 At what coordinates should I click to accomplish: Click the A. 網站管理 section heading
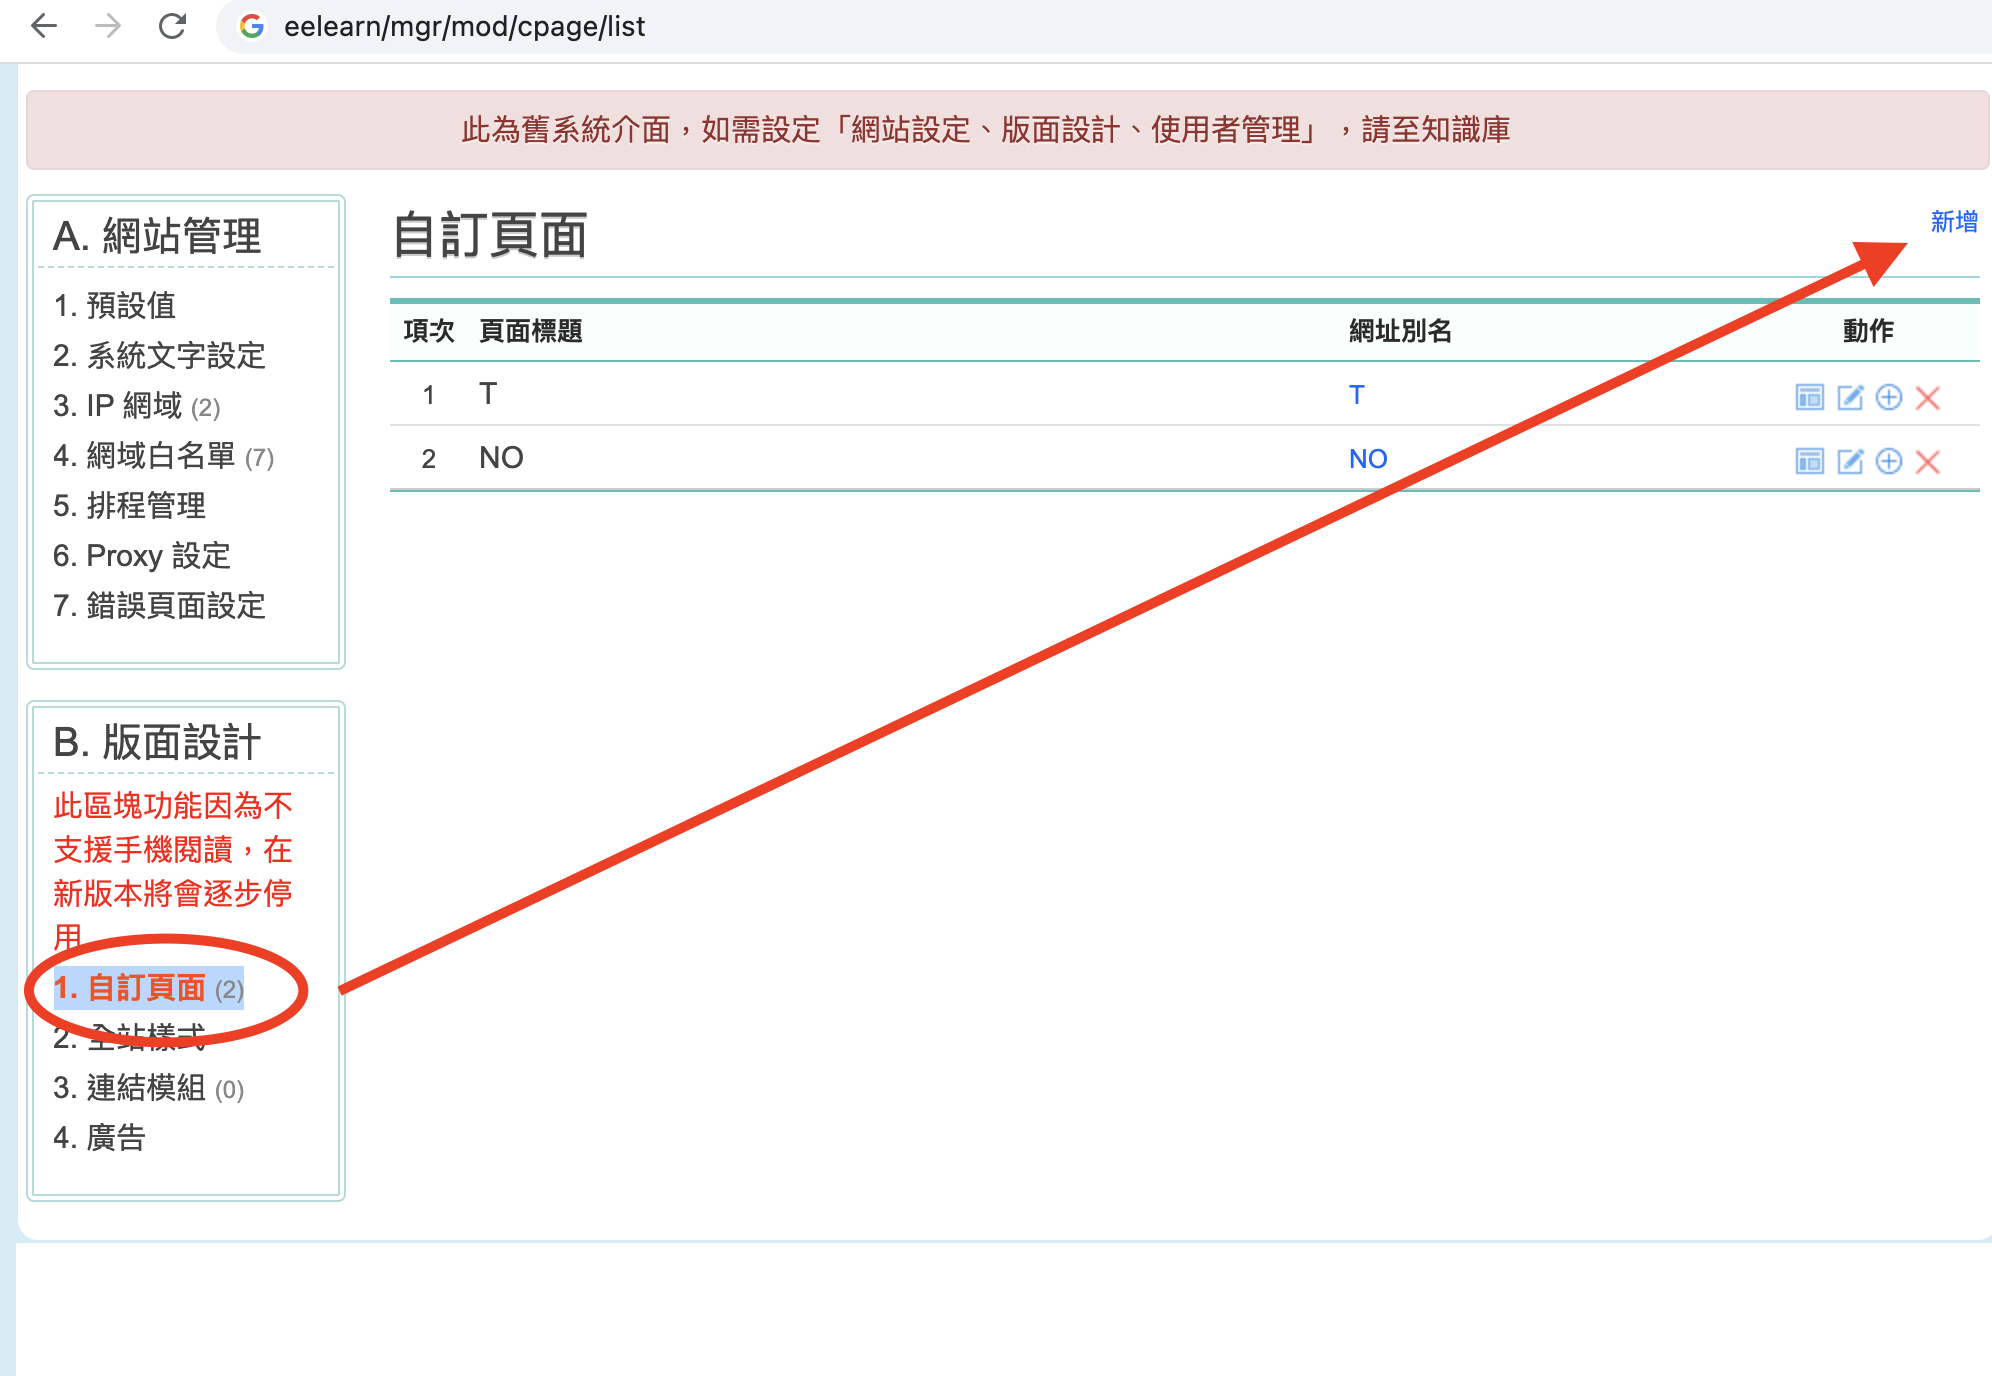(157, 236)
